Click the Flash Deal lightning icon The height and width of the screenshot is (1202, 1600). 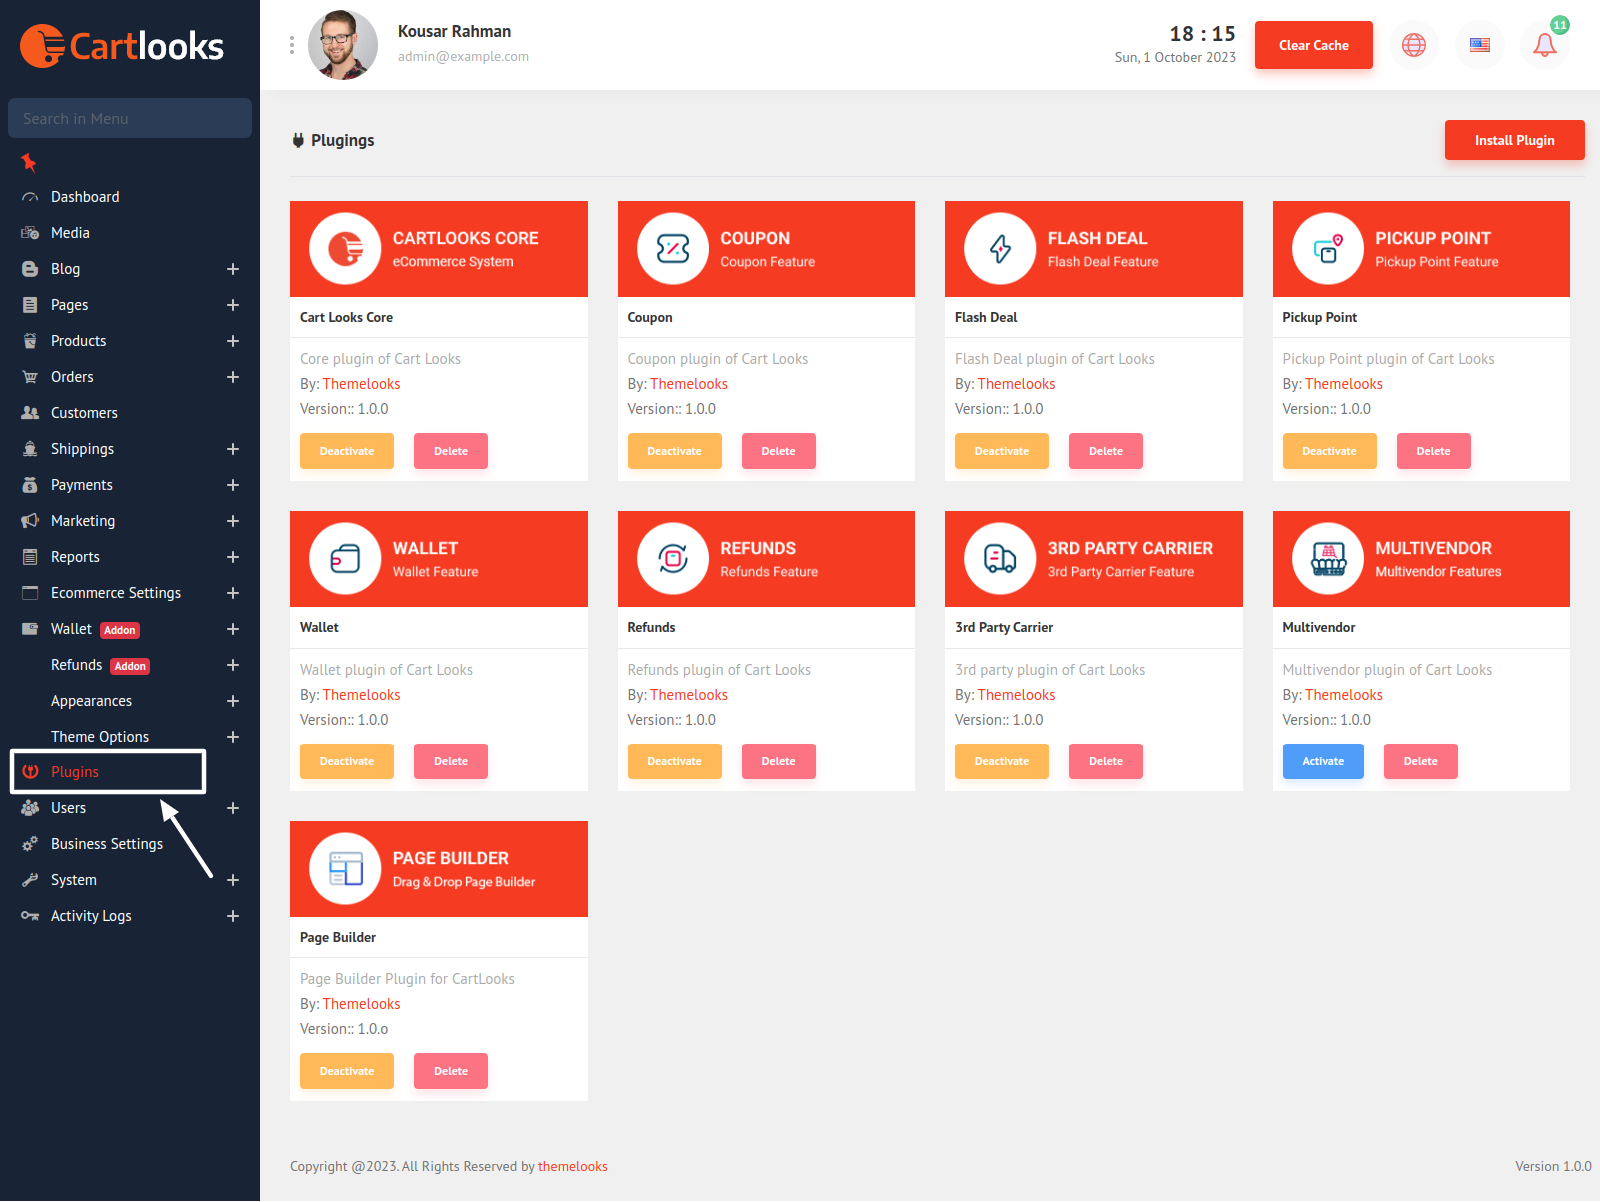point(1000,249)
